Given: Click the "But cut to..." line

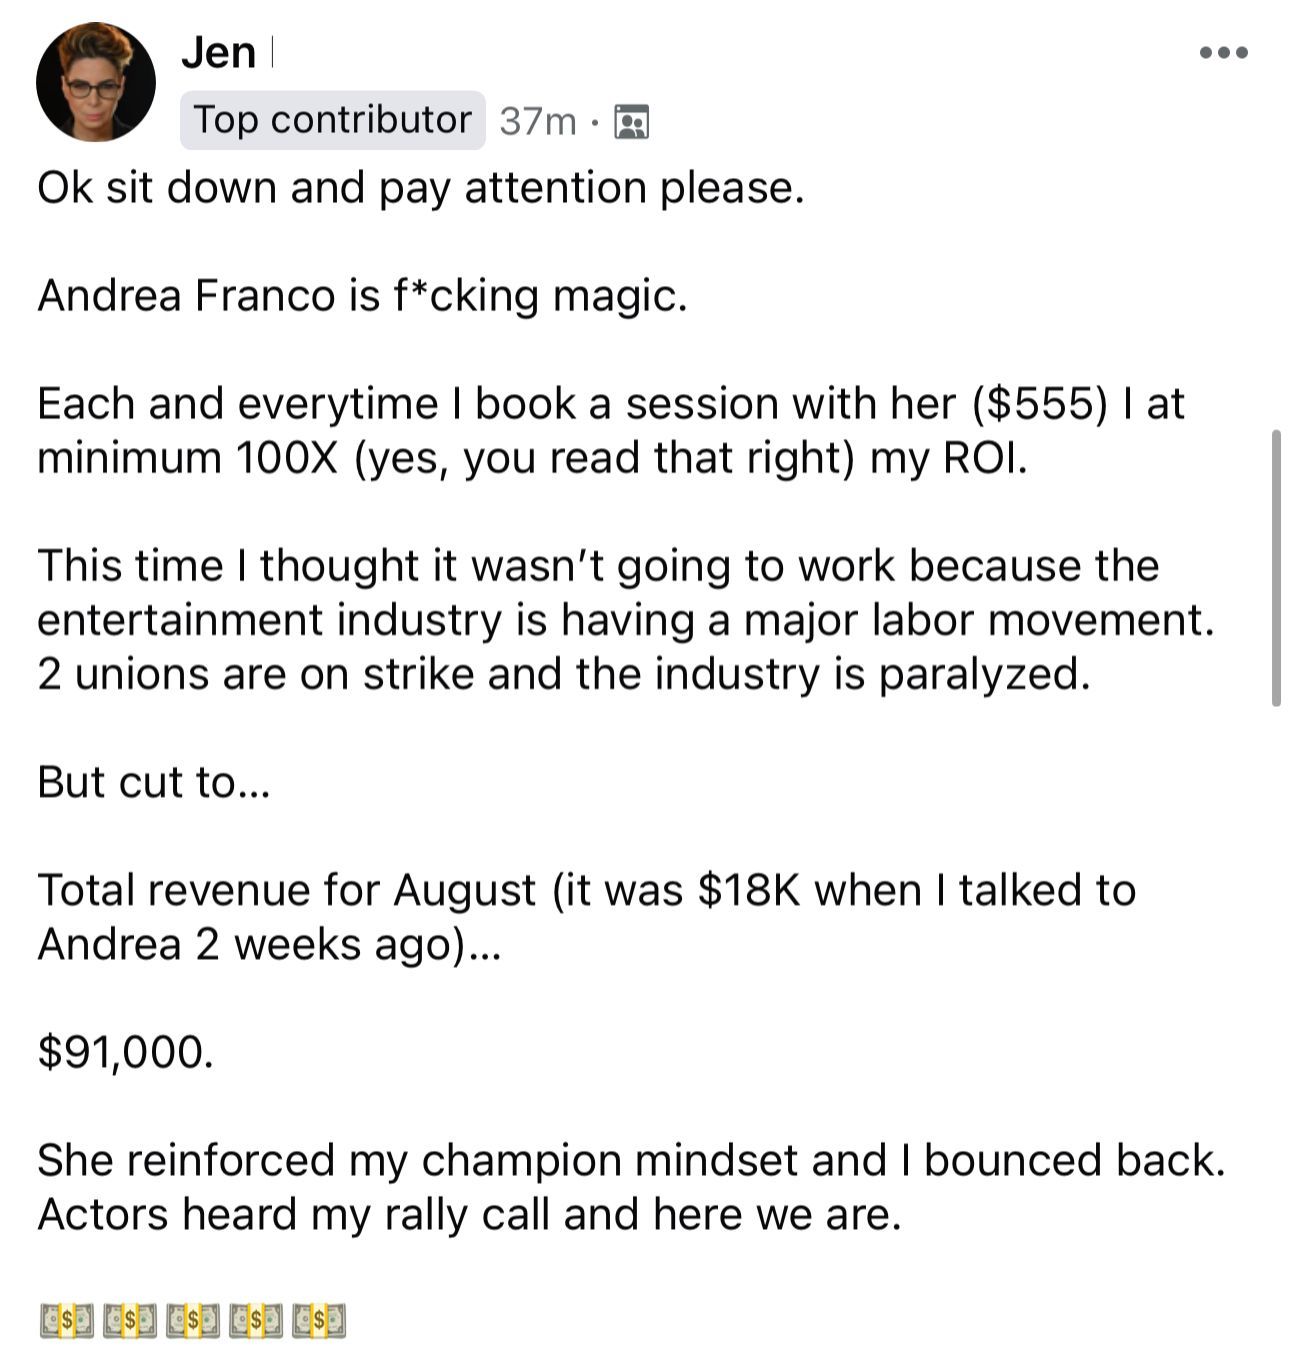Looking at the screenshot, I should [154, 782].
